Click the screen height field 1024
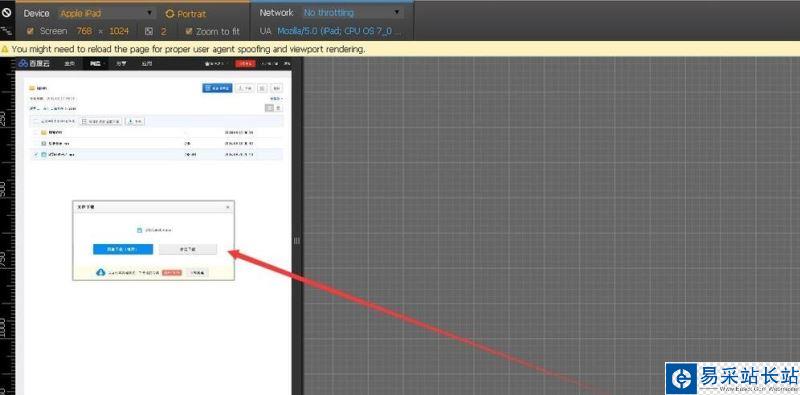800x395 pixels. click(x=119, y=31)
